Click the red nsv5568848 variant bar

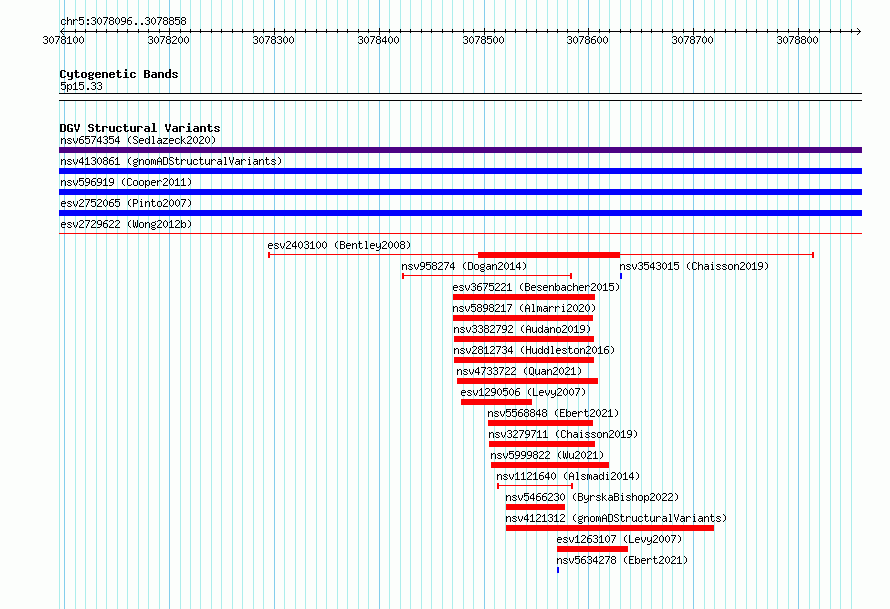(x=540, y=423)
